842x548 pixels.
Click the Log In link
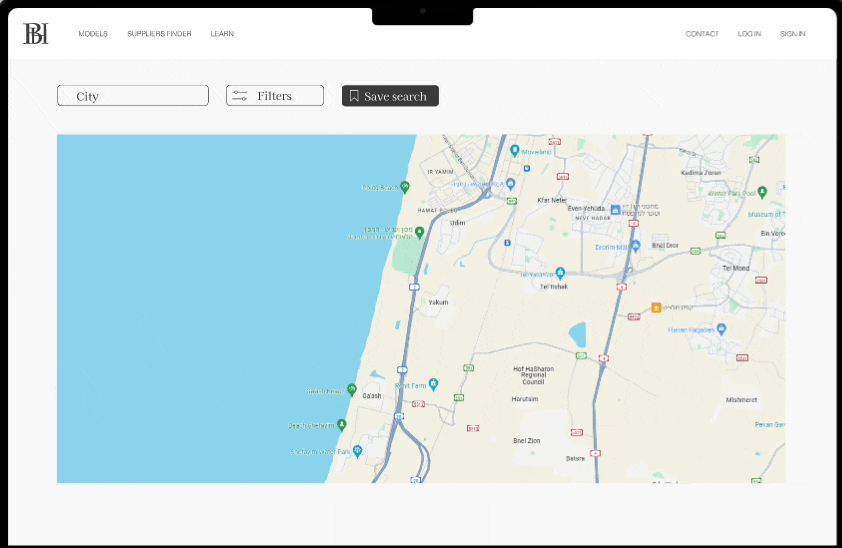coord(749,34)
